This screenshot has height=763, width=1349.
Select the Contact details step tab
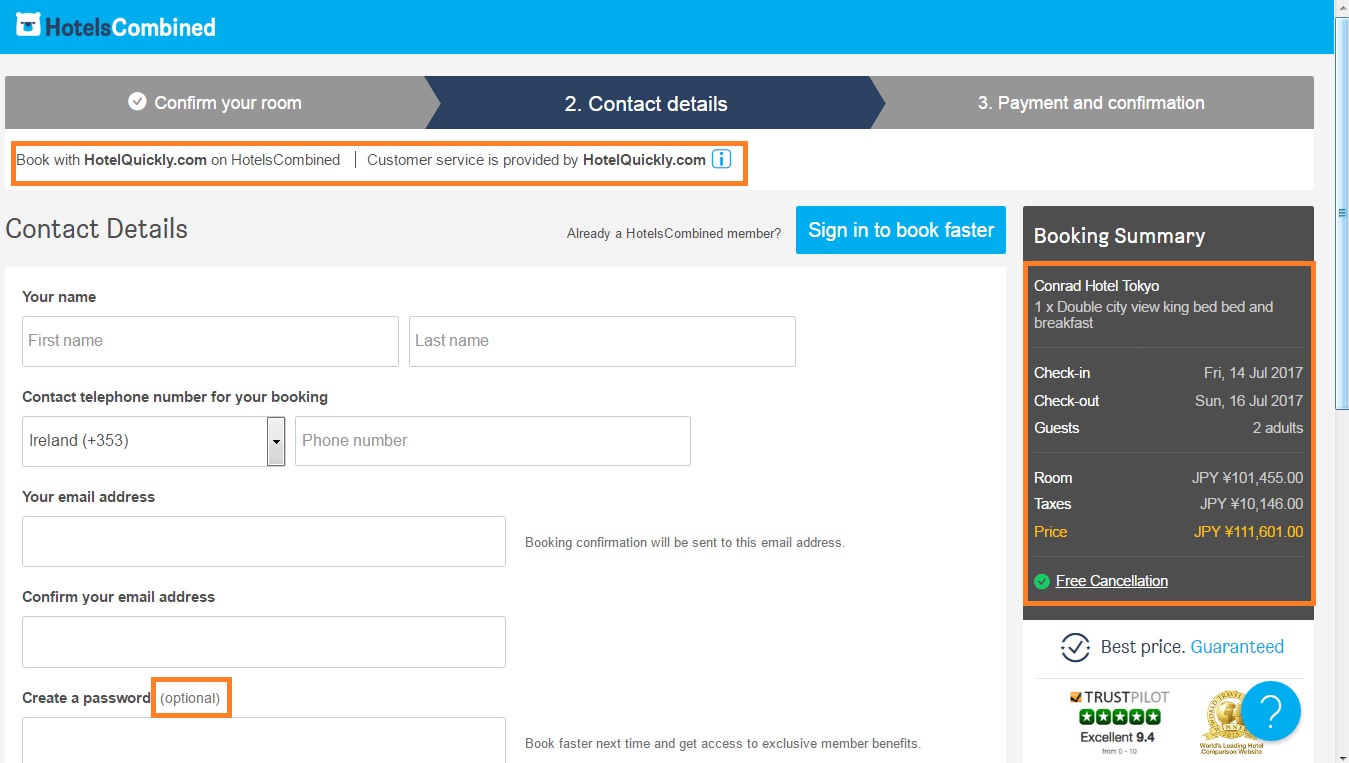click(x=646, y=103)
